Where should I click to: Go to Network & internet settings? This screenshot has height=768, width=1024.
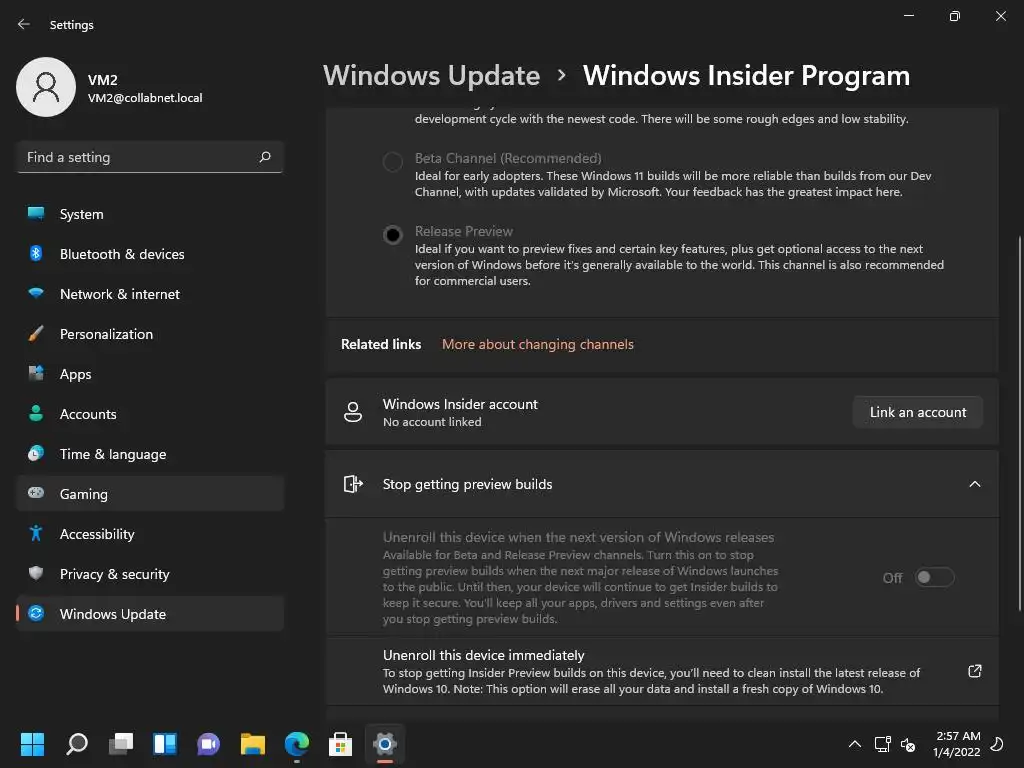coord(150,294)
